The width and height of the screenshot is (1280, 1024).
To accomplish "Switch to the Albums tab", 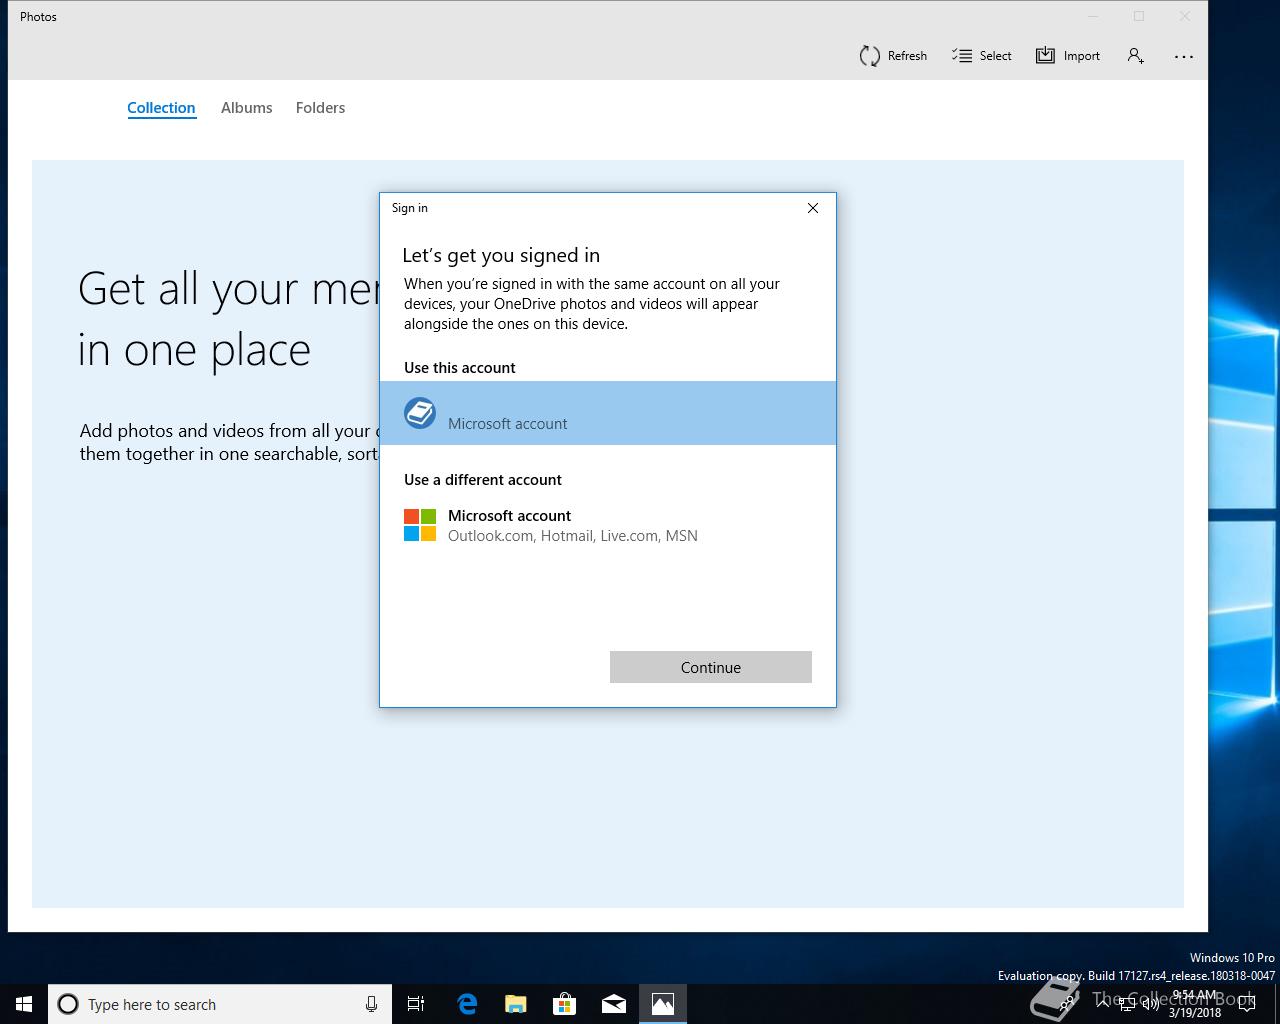I will tap(246, 108).
